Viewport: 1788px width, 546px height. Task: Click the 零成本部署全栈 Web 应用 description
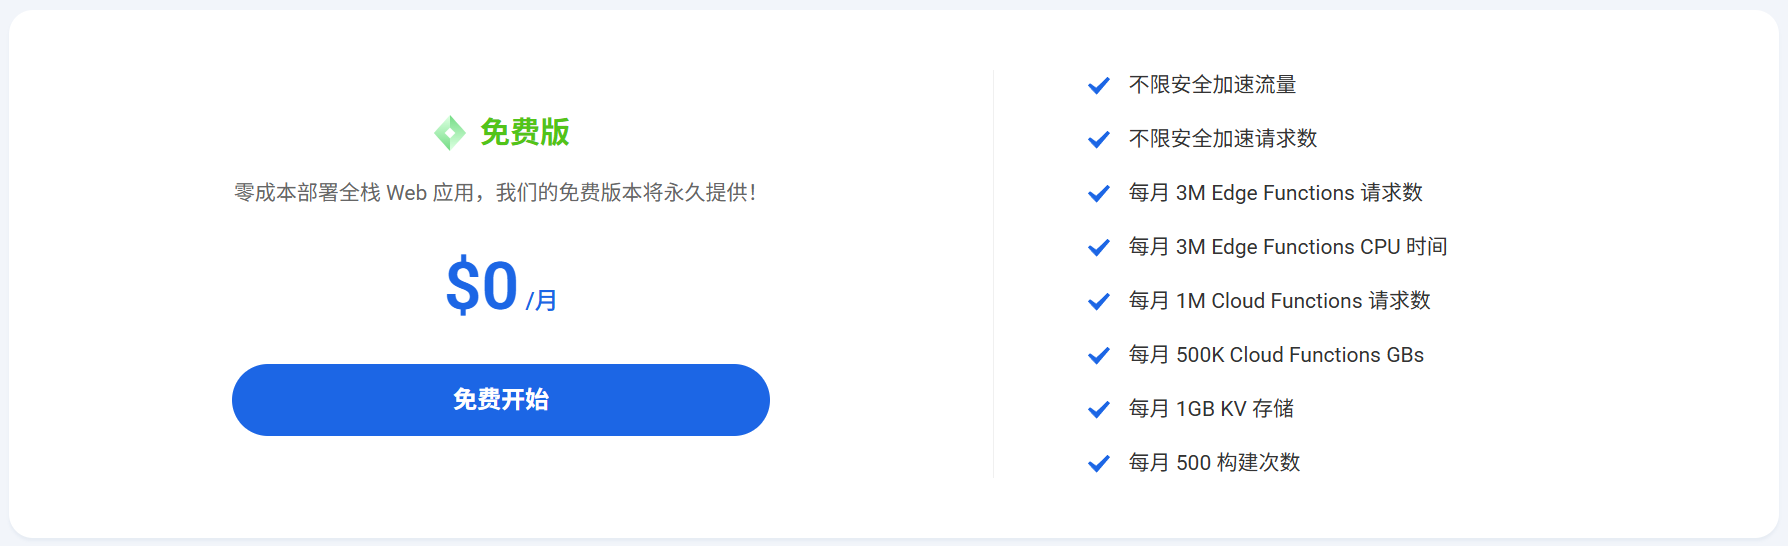495,193
